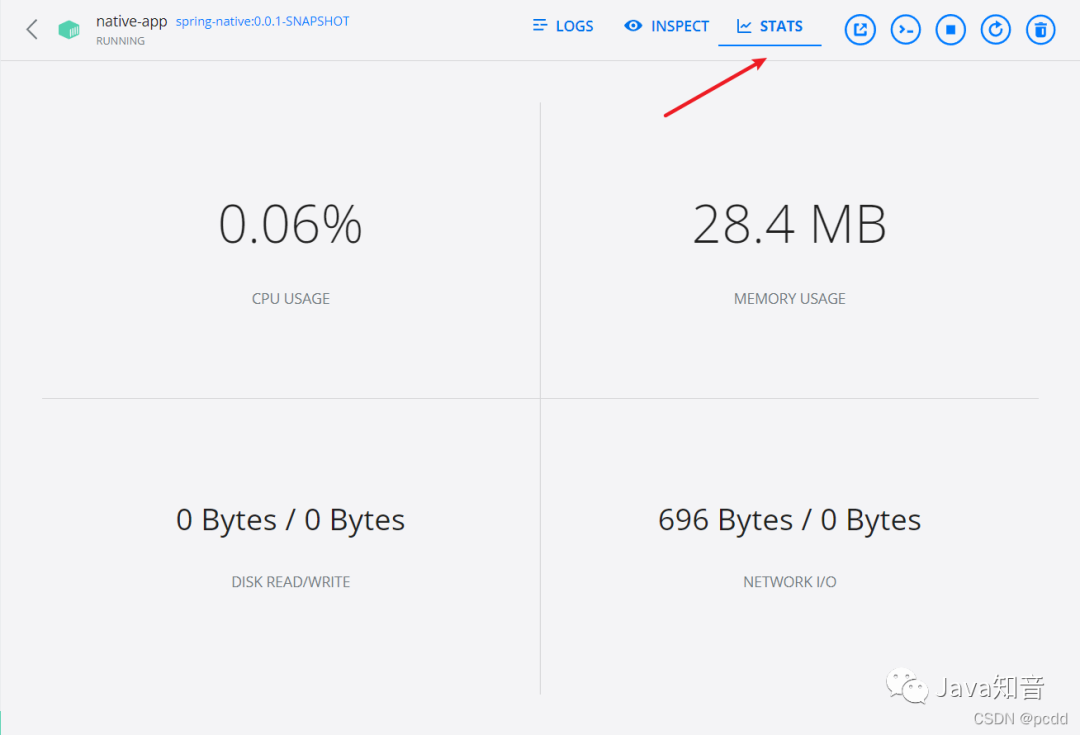Open the CLI terminal icon

[905, 30]
